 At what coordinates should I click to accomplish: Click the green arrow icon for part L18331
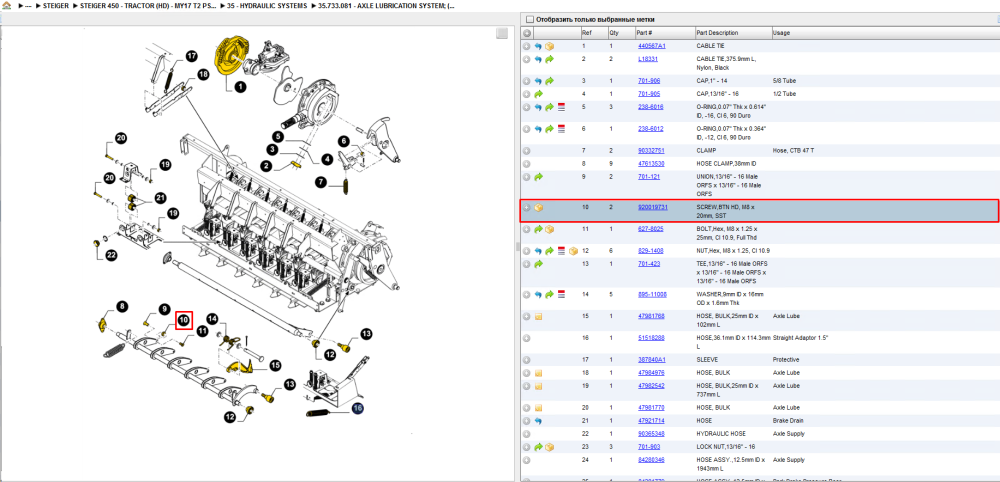[x=549, y=59]
